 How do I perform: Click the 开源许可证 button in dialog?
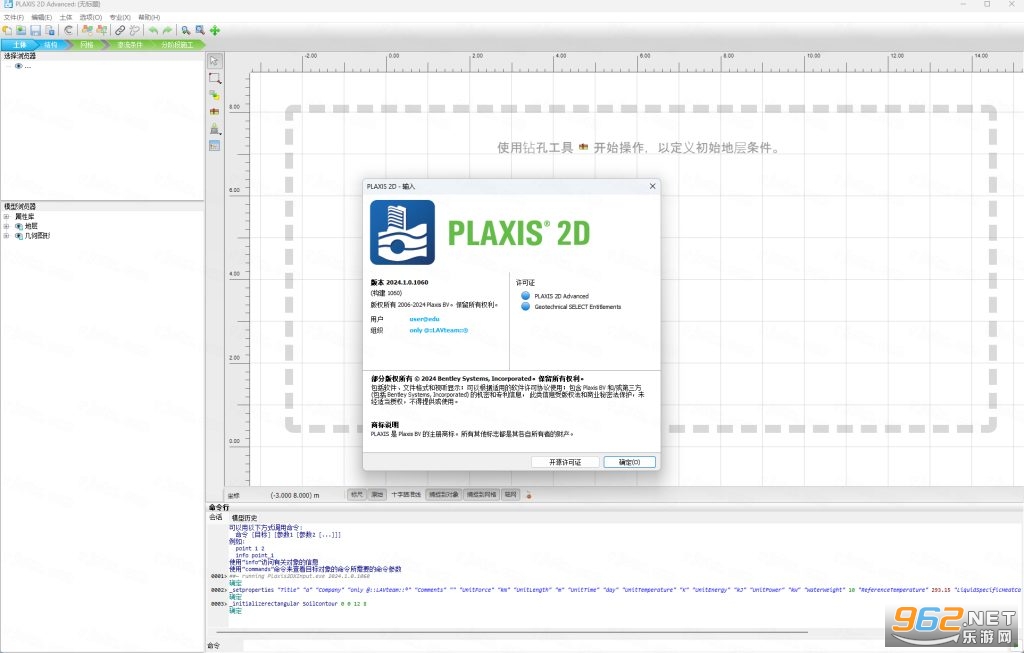click(x=565, y=462)
